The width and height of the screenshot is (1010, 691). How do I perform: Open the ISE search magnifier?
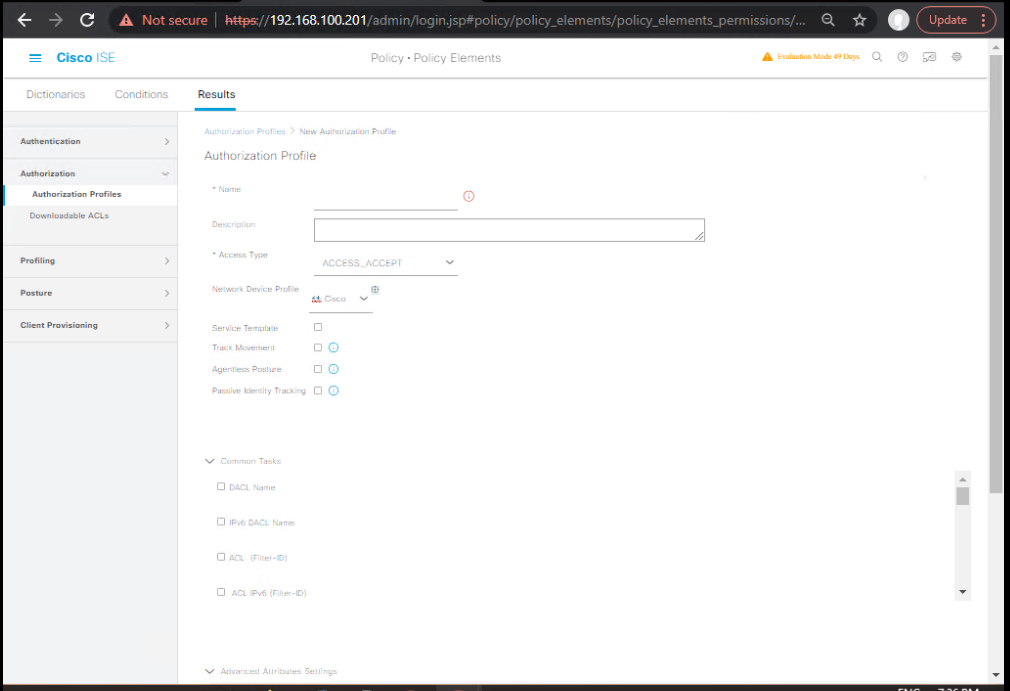pos(877,57)
